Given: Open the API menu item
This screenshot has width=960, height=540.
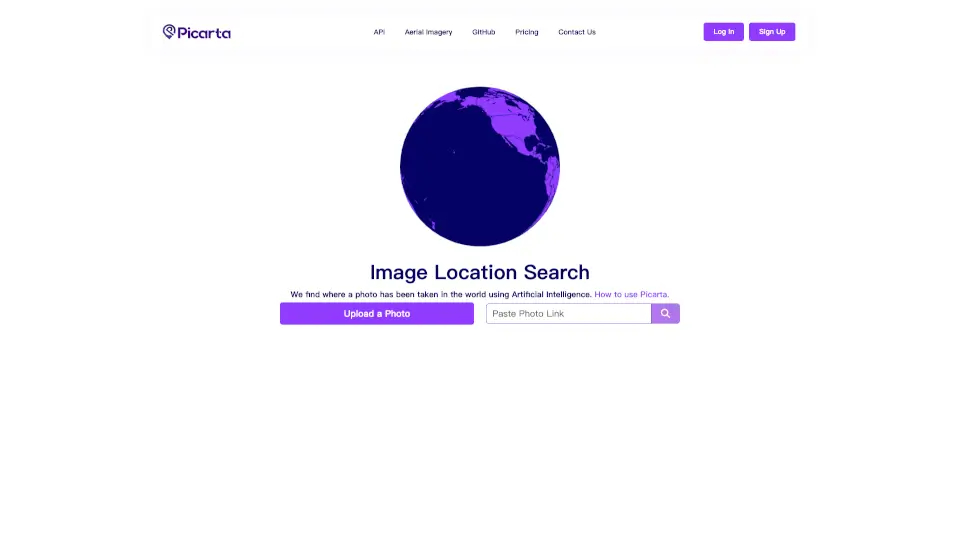Looking at the screenshot, I should (379, 32).
